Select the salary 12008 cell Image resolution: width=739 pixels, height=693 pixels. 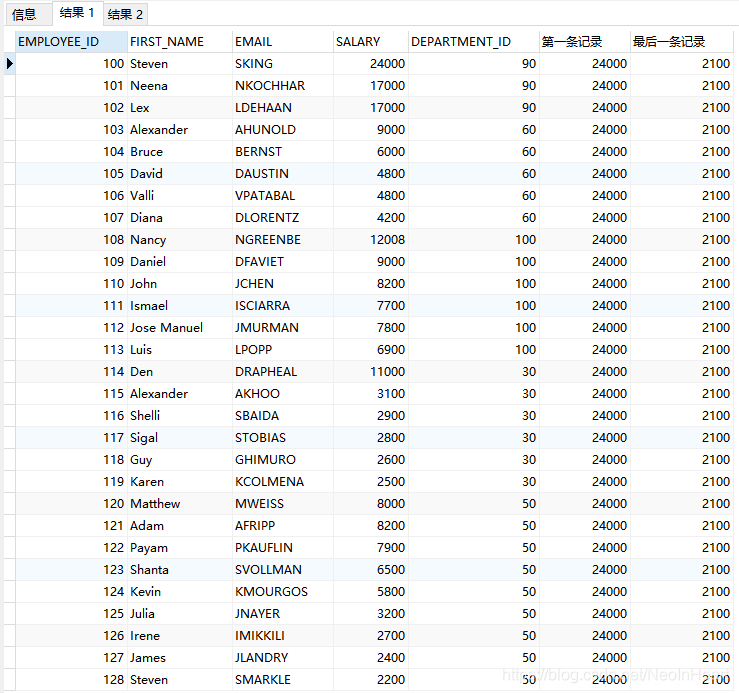point(370,239)
